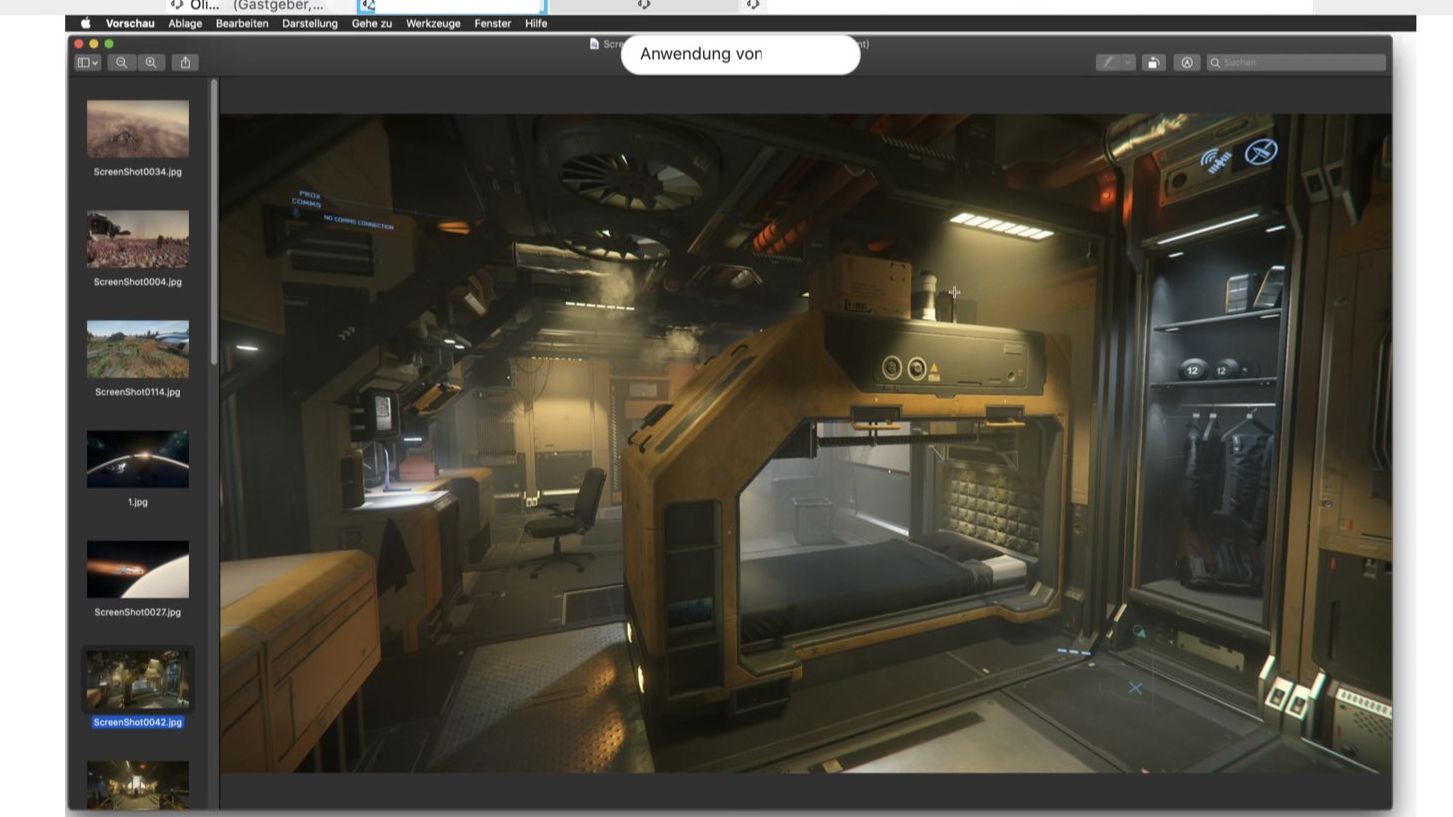Select the ScreenShot0027.jpg thumbnail
The width and height of the screenshot is (1453, 817).
click(x=138, y=569)
